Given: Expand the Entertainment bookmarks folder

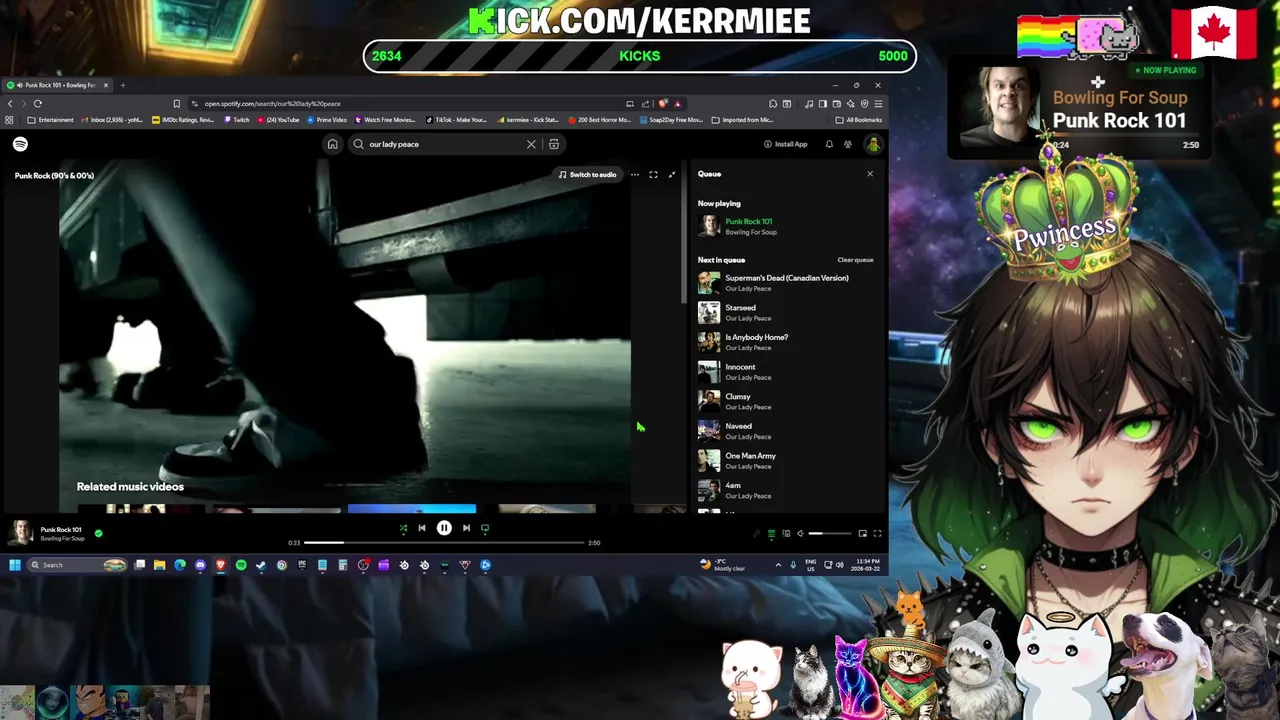Looking at the screenshot, I should 50,120.
